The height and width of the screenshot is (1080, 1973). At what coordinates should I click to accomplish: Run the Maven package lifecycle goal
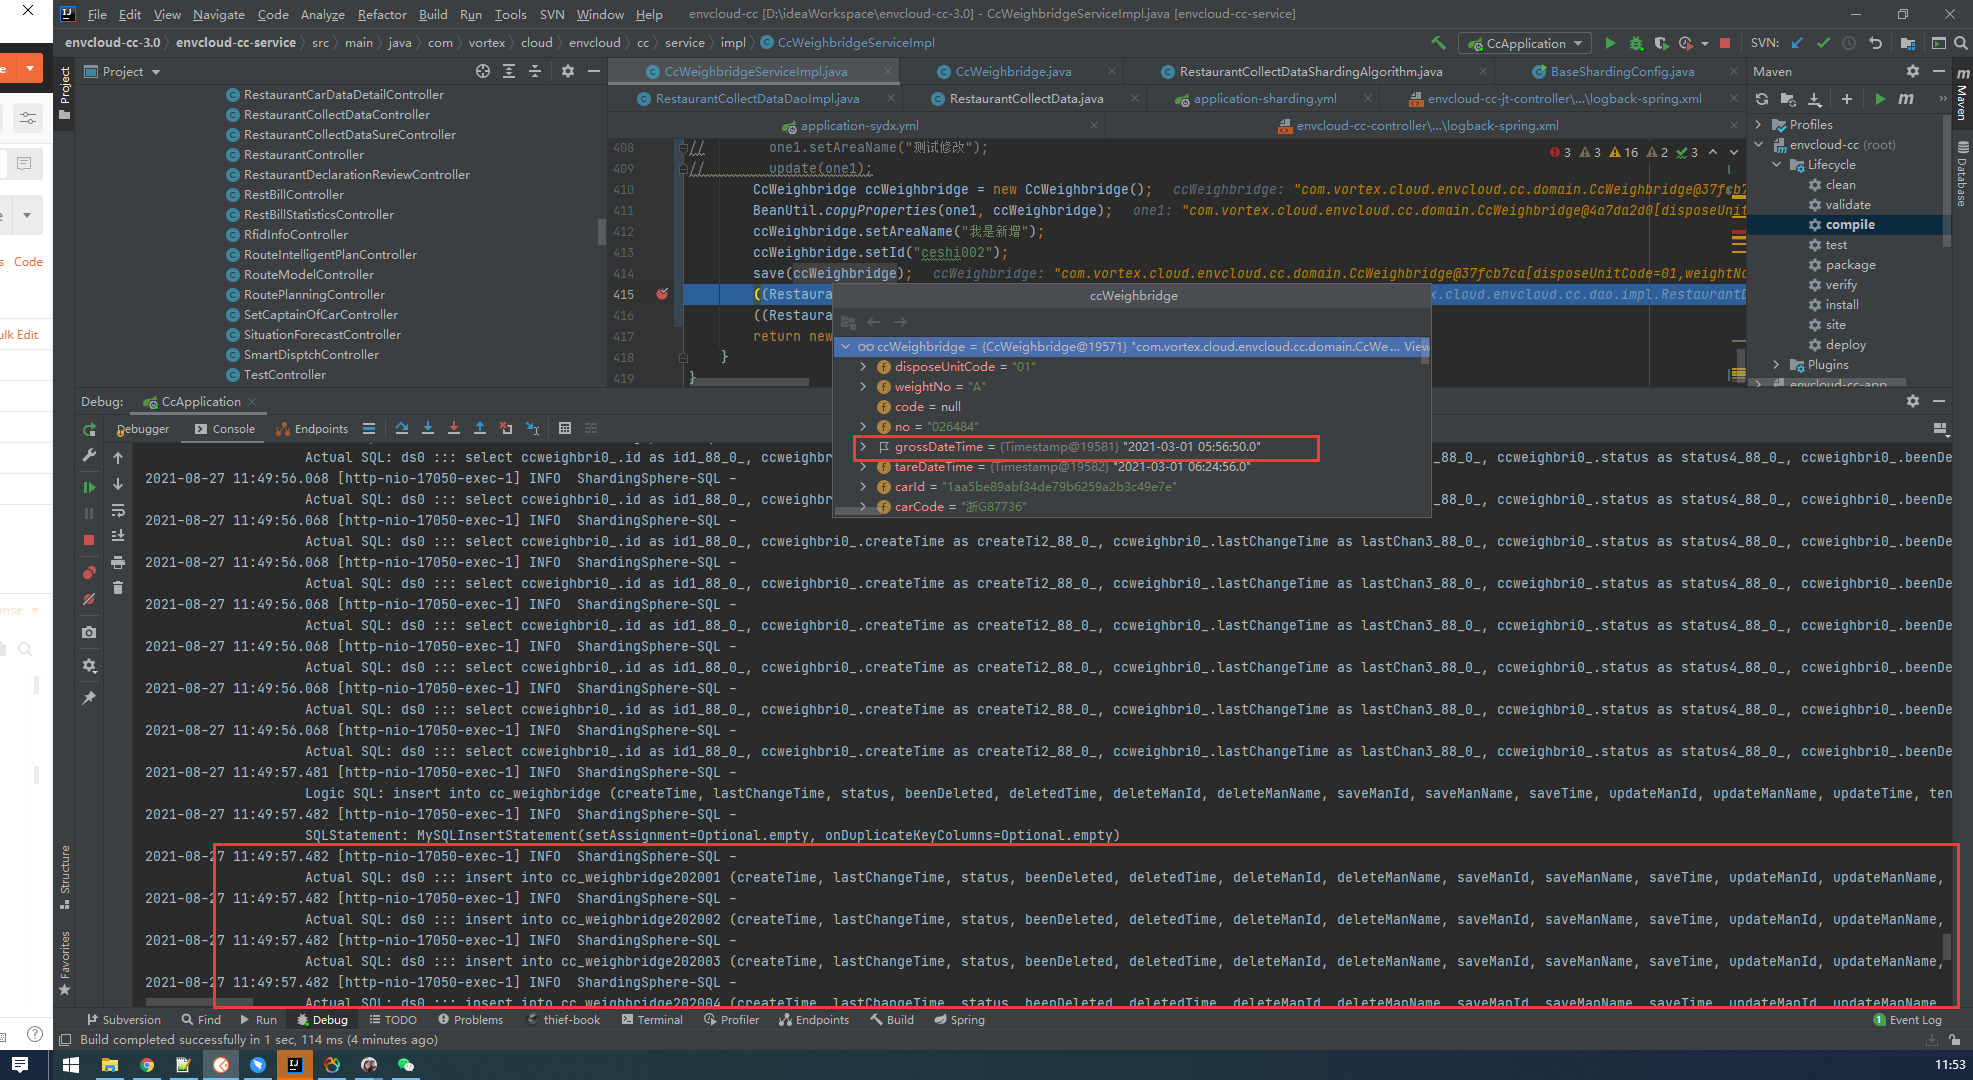point(1850,265)
